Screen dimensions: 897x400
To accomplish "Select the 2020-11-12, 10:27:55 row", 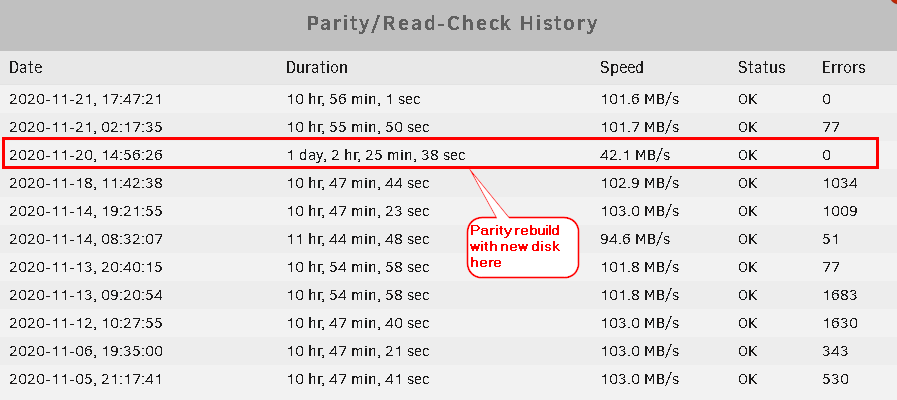I will click(448, 323).
